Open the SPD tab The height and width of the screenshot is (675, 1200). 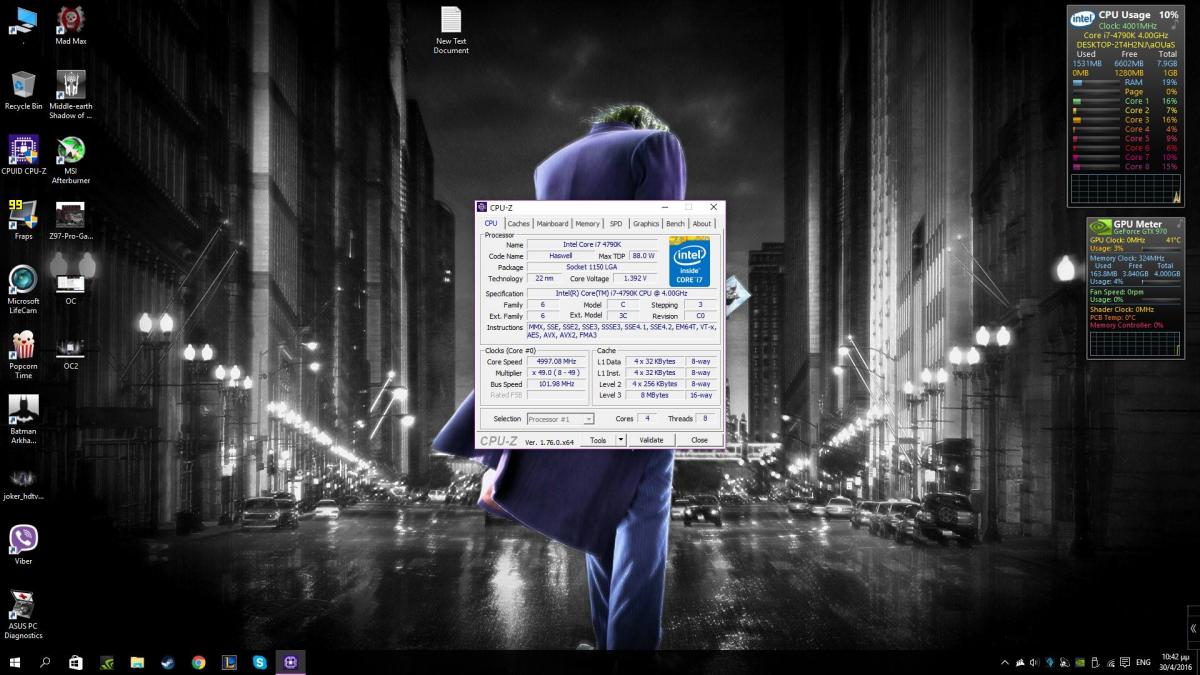pos(616,223)
